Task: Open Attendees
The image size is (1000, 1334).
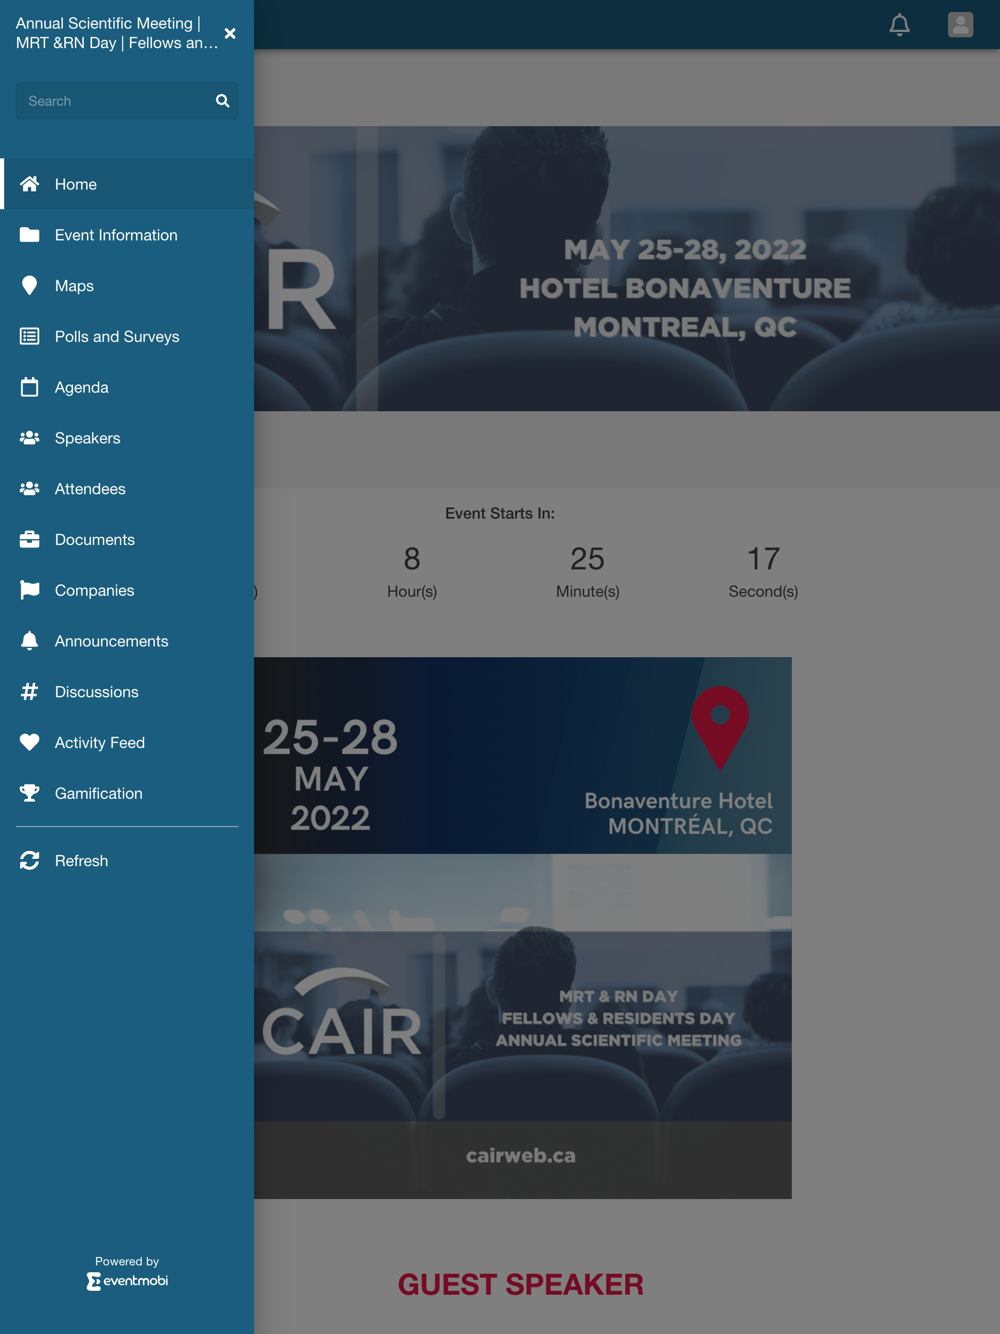Action: pos(127,489)
